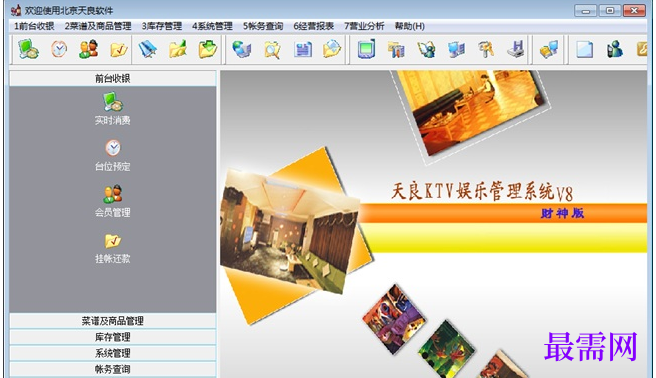
Task: Open the 5帐务查询 menu
Action: [263, 26]
